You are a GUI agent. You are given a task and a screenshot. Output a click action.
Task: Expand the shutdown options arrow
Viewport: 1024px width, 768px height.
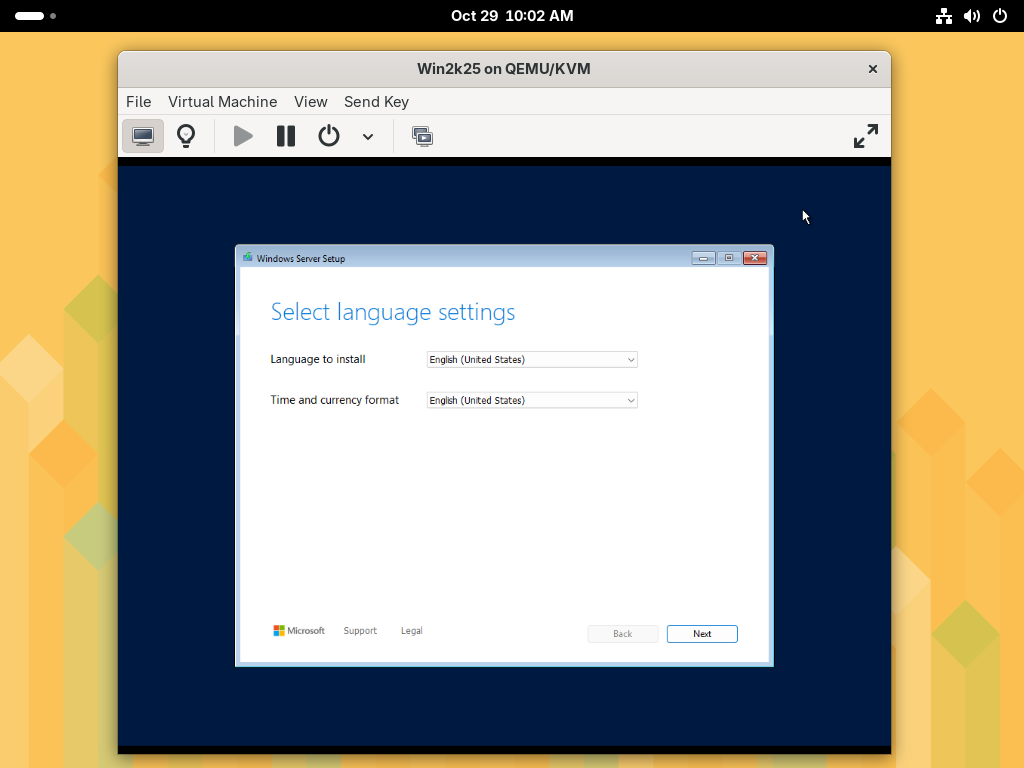coord(368,137)
